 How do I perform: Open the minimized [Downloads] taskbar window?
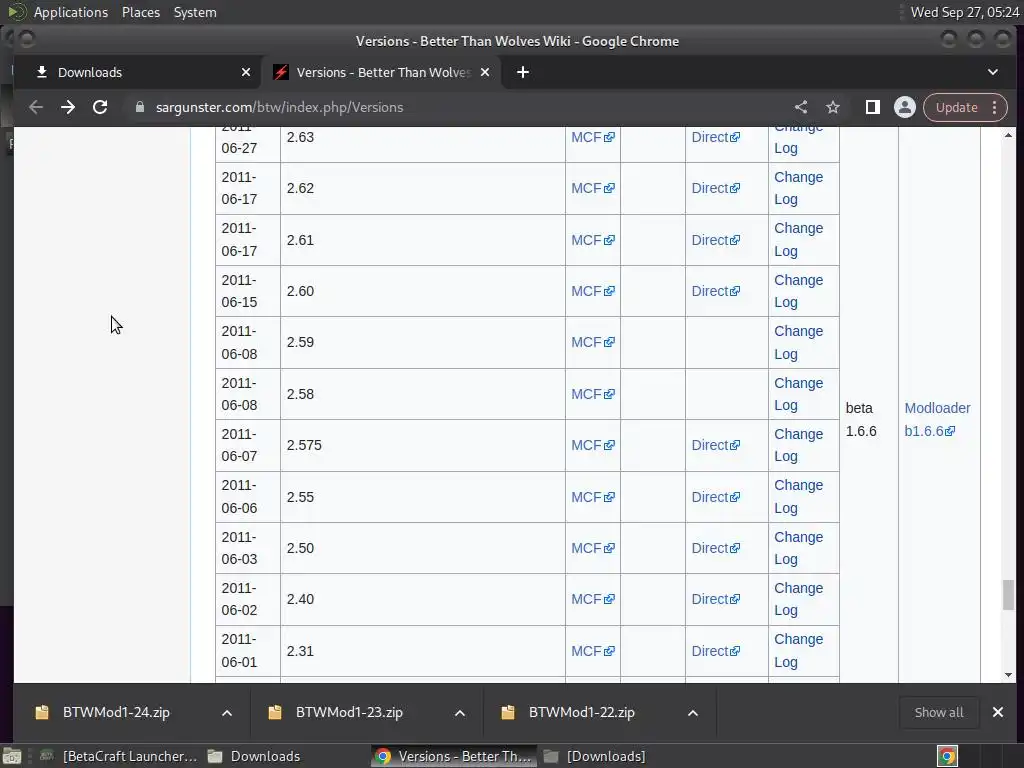pyautogui.click(x=594, y=756)
